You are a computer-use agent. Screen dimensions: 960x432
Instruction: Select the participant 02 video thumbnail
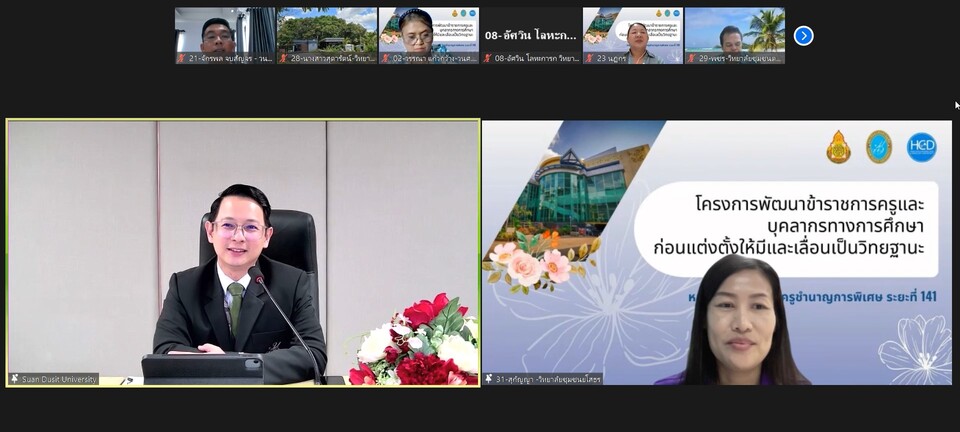coord(428,30)
